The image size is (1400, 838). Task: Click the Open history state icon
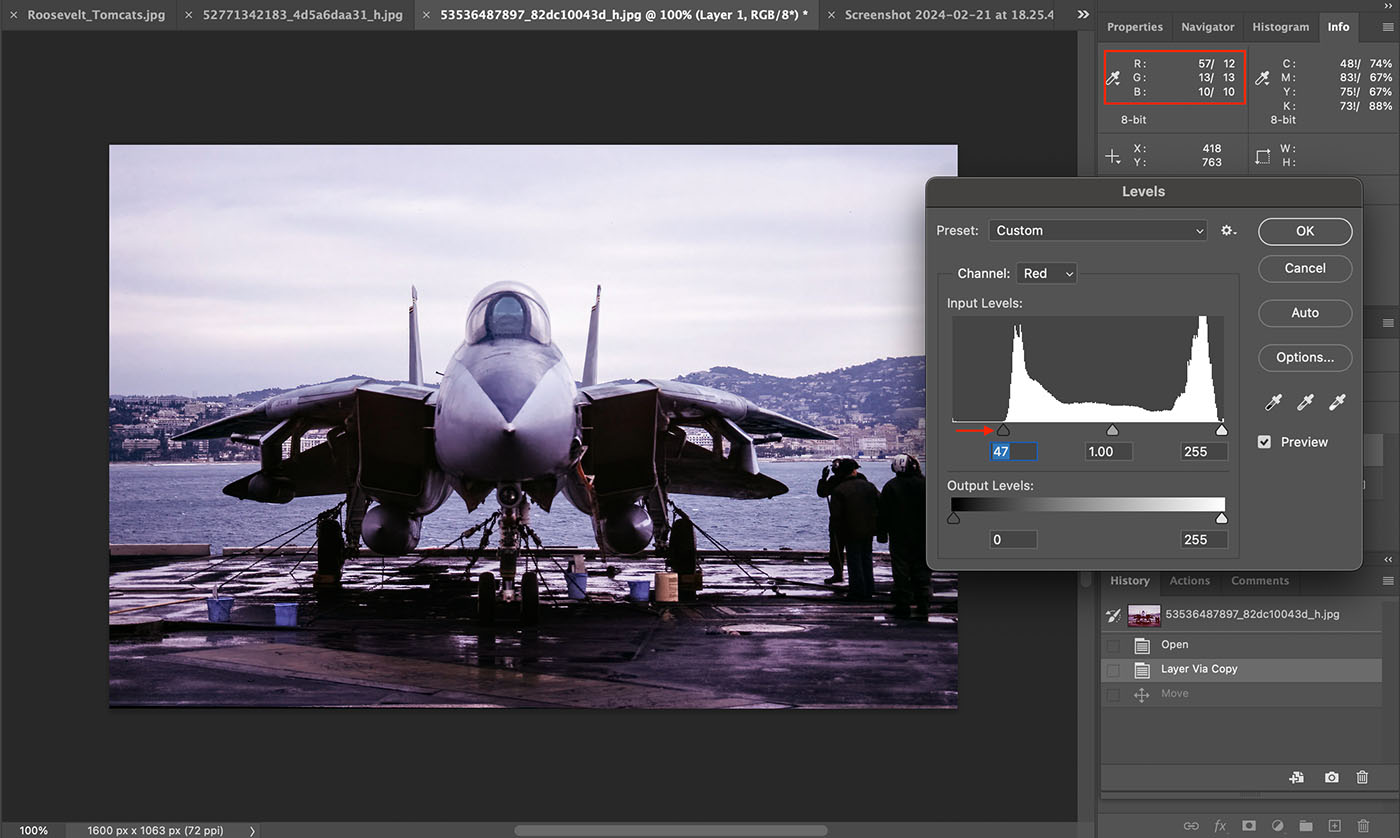tap(1141, 645)
